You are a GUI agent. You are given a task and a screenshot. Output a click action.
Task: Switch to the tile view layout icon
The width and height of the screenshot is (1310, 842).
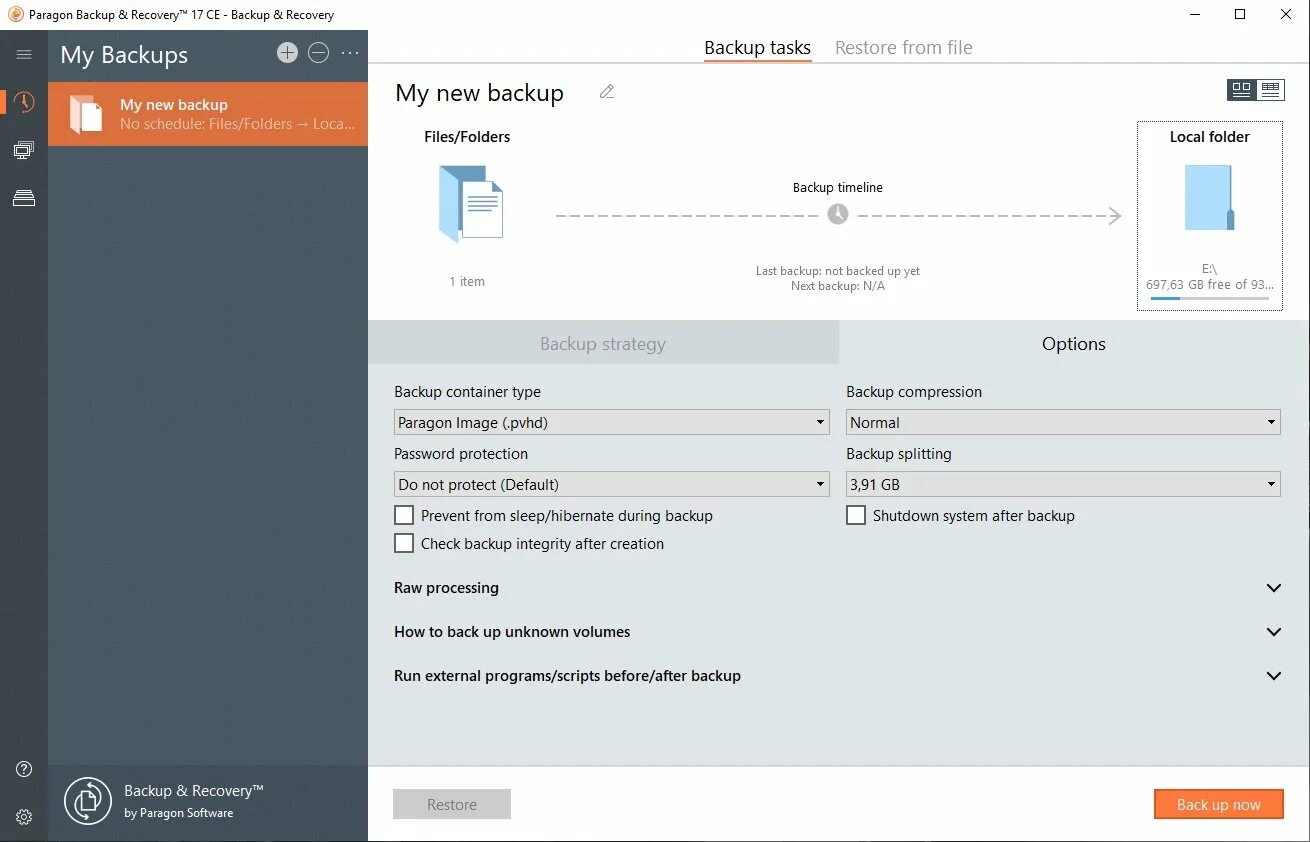(x=1242, y=90)
